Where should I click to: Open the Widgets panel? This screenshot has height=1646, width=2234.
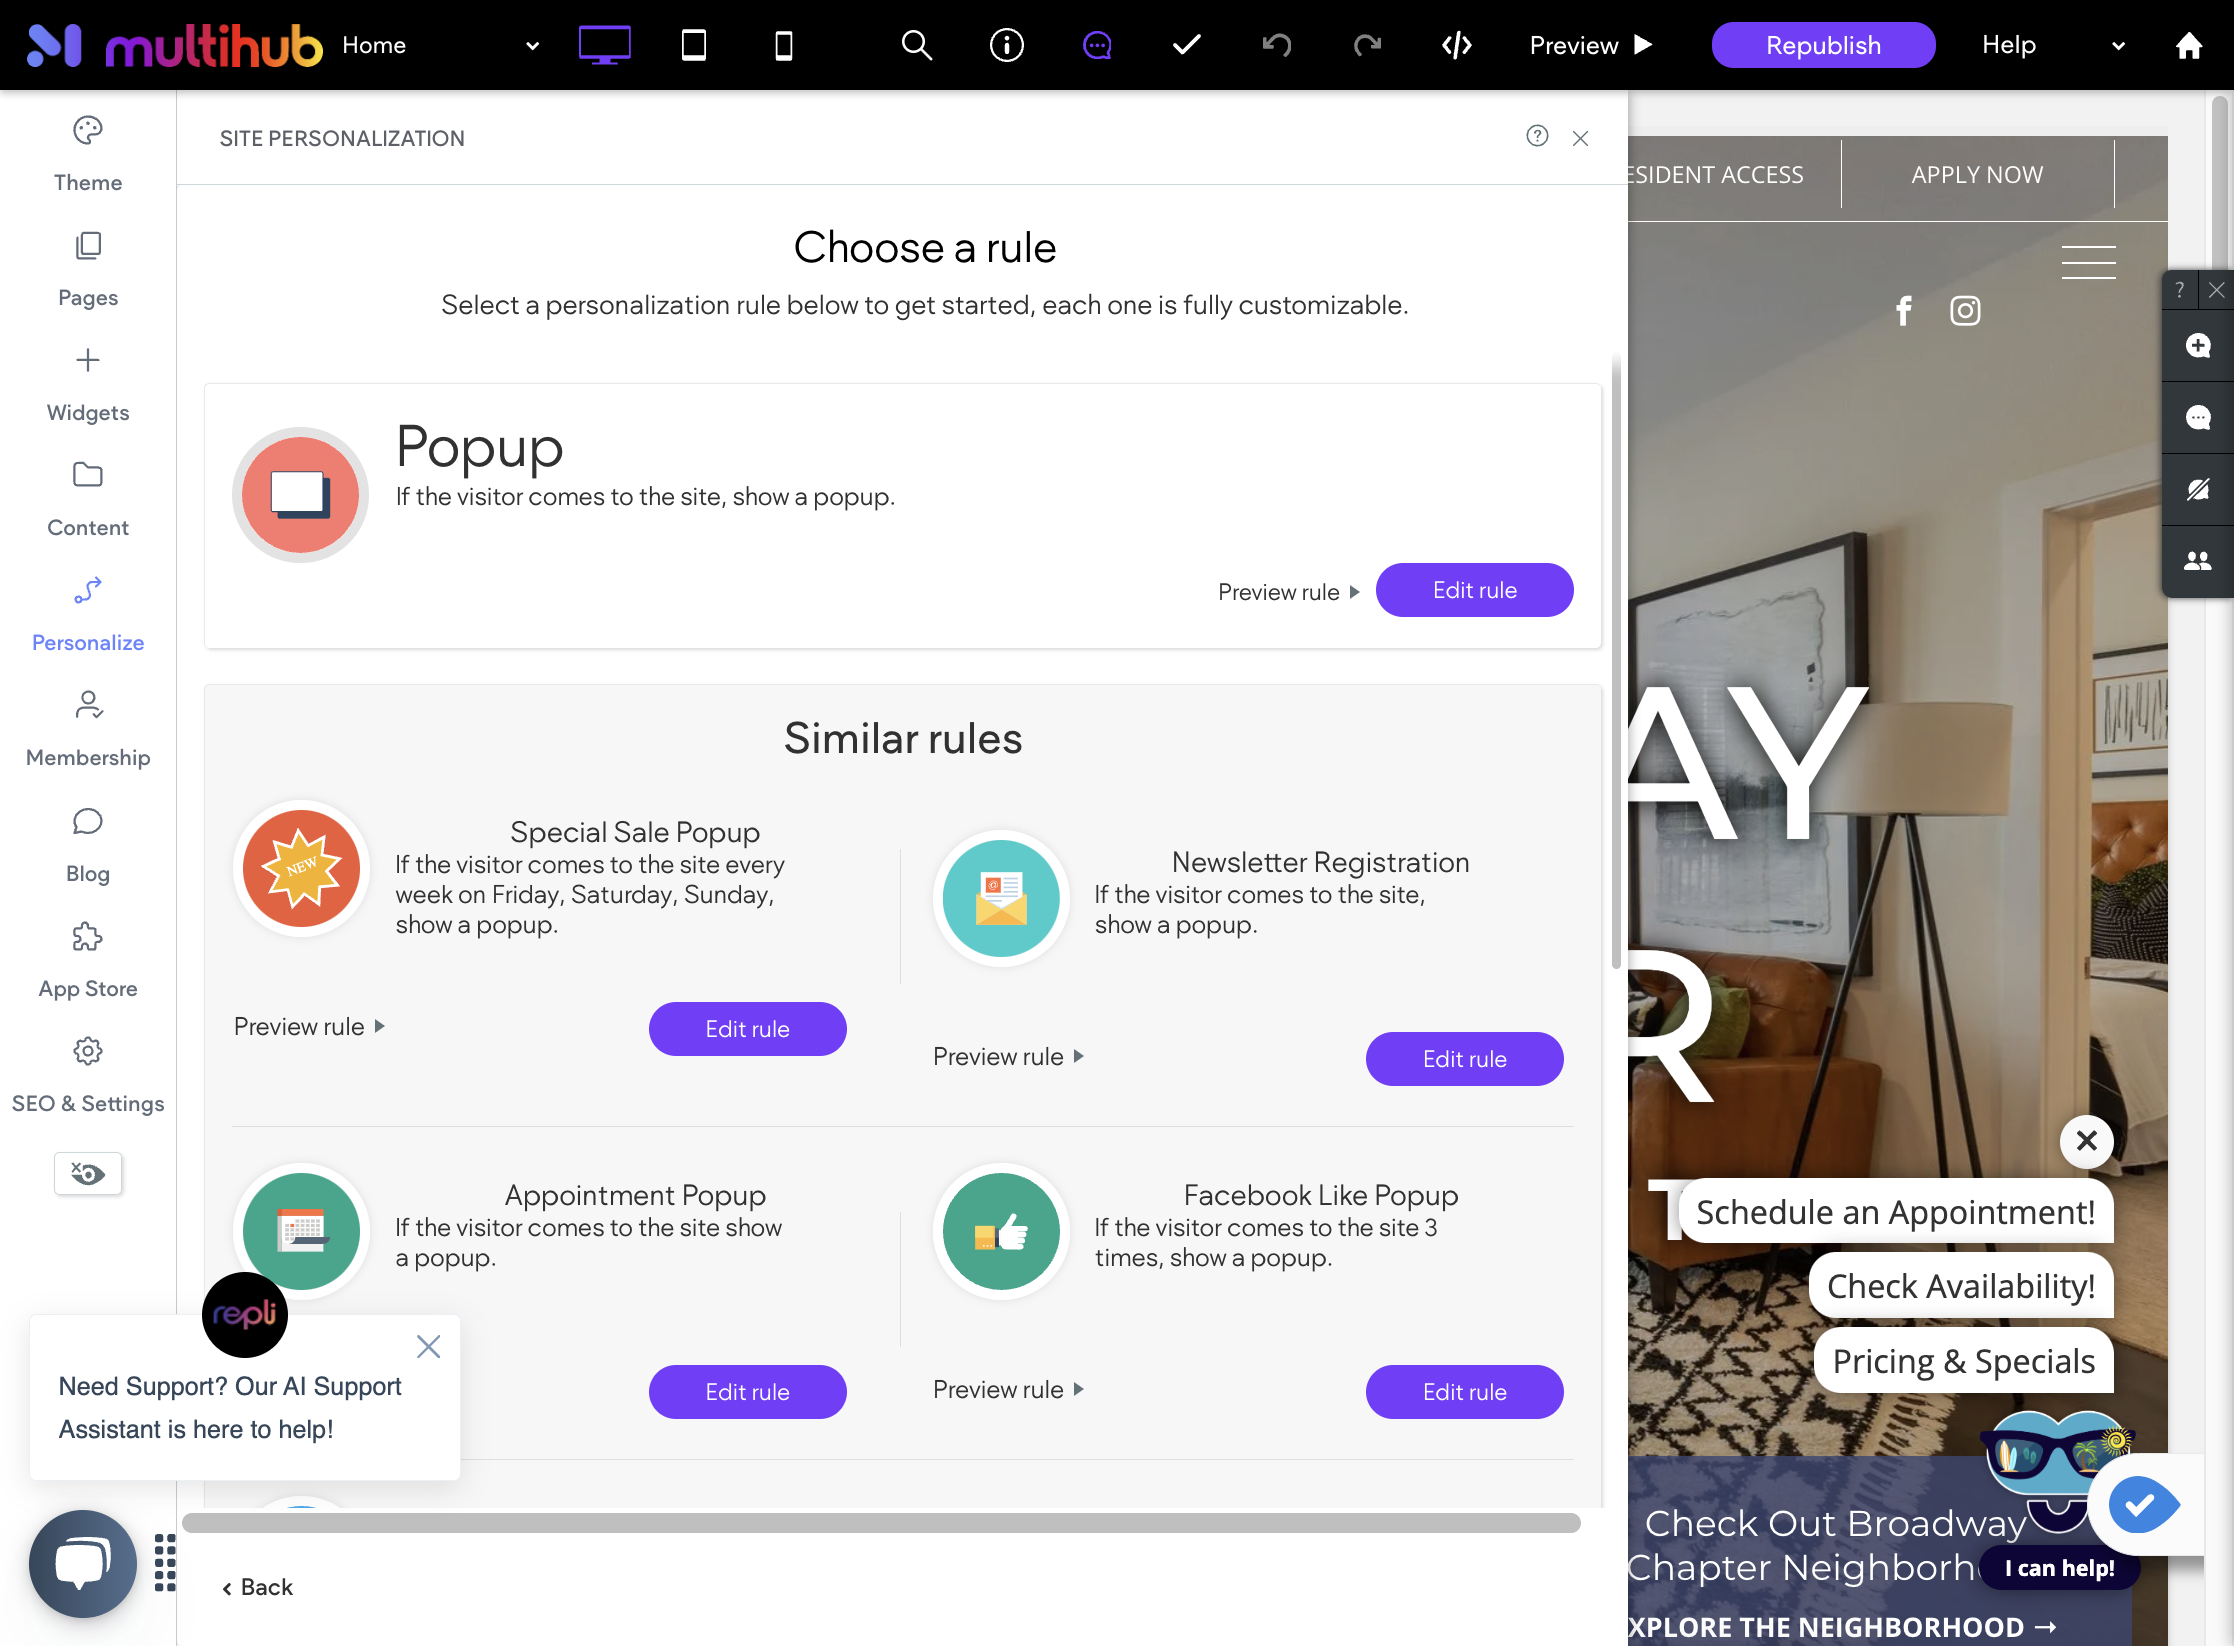88,384
